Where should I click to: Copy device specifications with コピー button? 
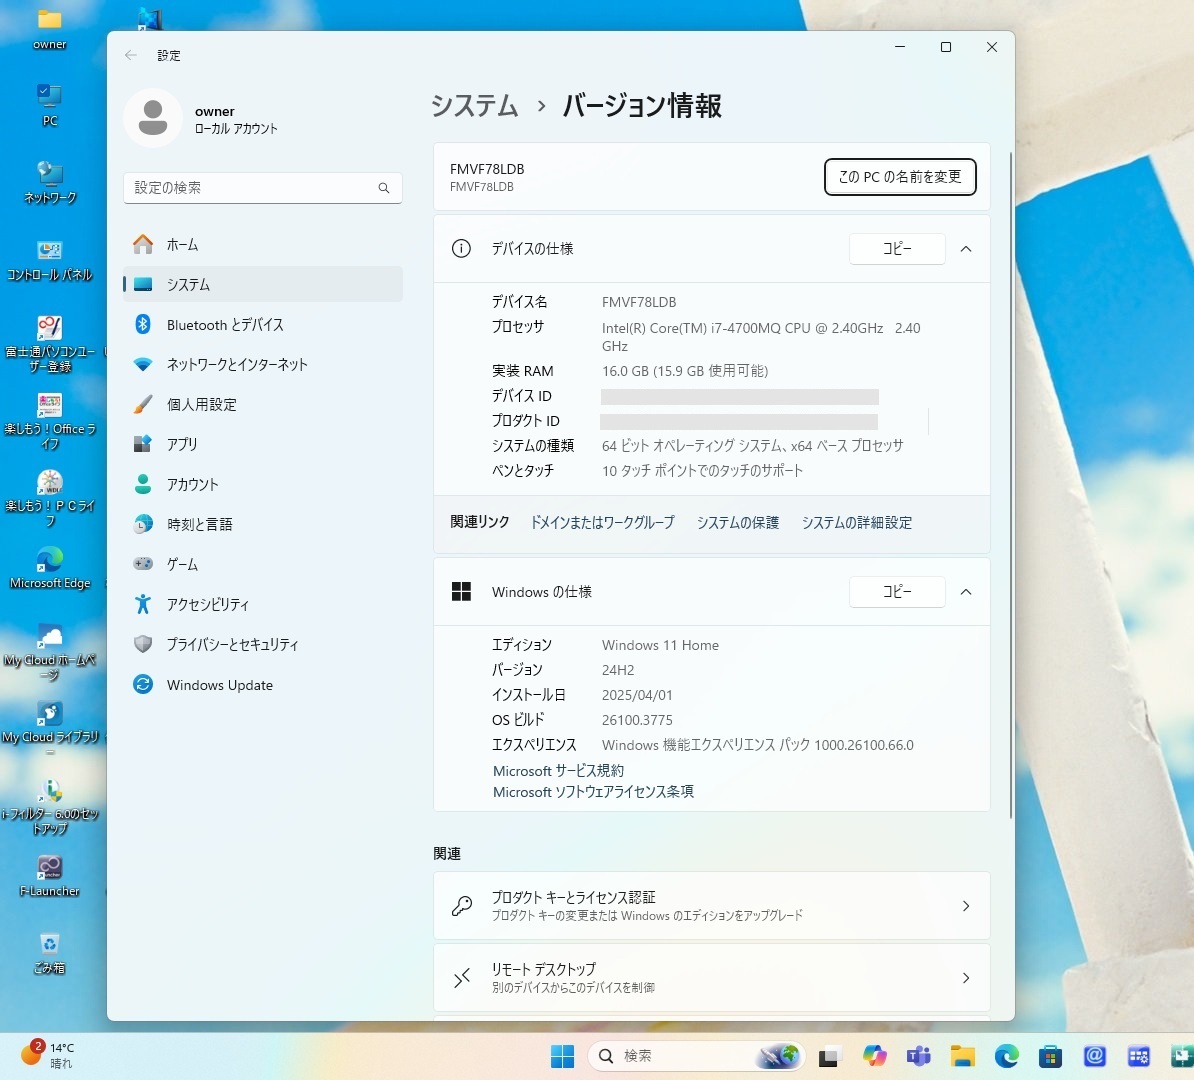pos(897,249)
